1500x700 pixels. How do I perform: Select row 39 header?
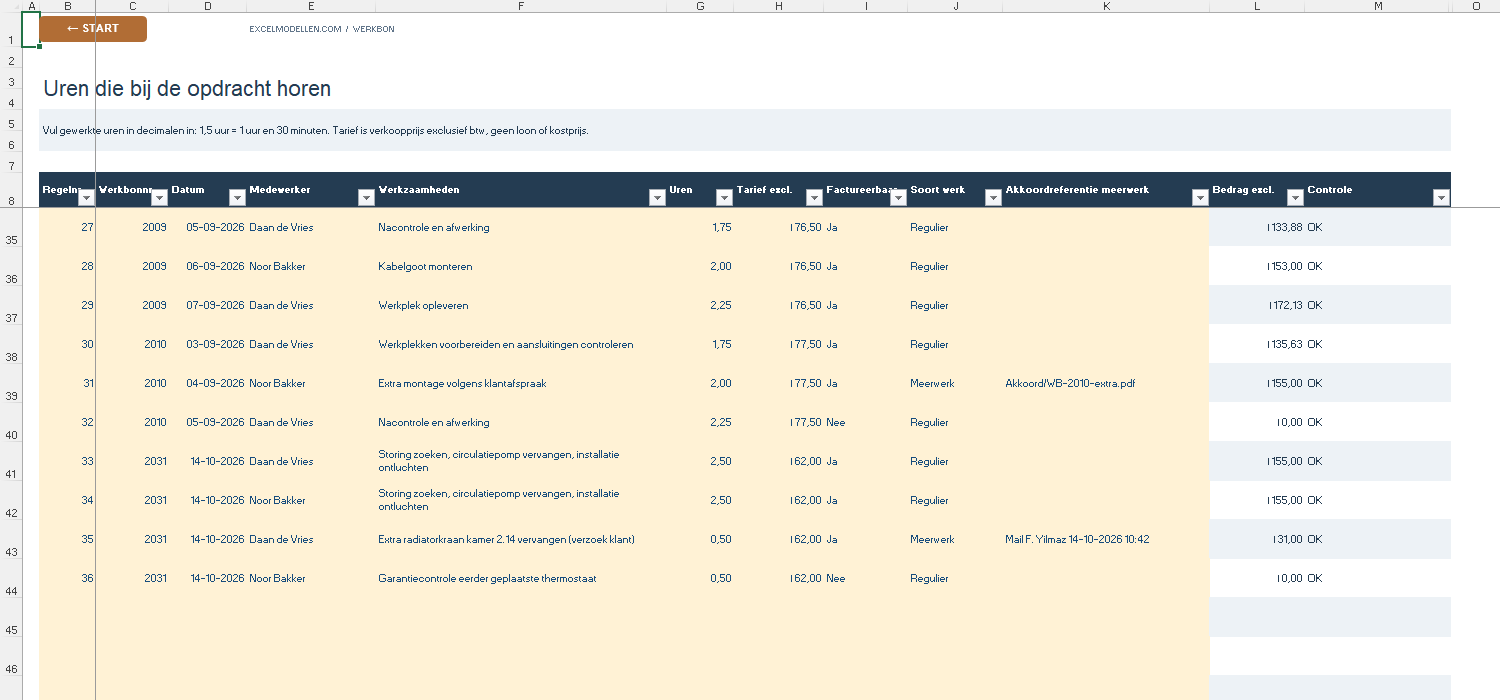click(11, 383)
